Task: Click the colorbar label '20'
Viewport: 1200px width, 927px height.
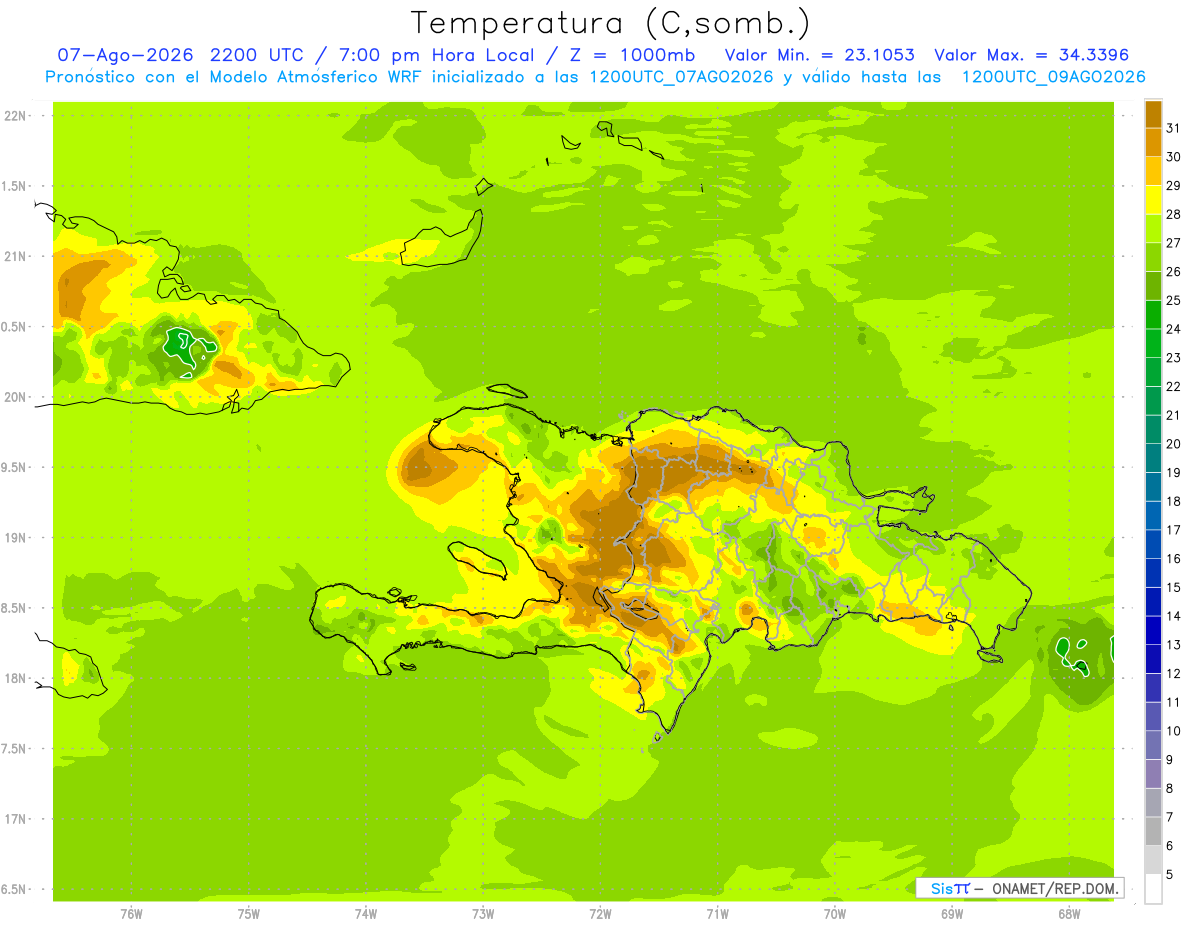Action: click(x=1174, y=444)
